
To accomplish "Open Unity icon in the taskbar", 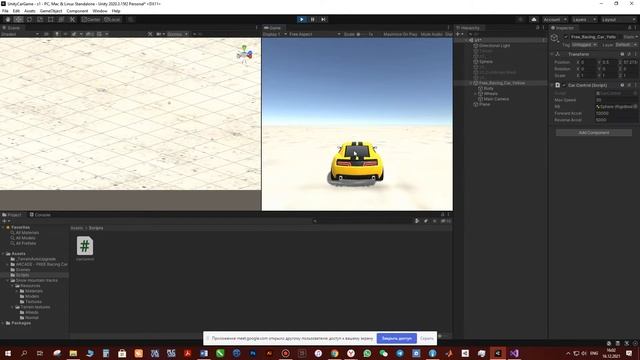I will tap(498, 353).
